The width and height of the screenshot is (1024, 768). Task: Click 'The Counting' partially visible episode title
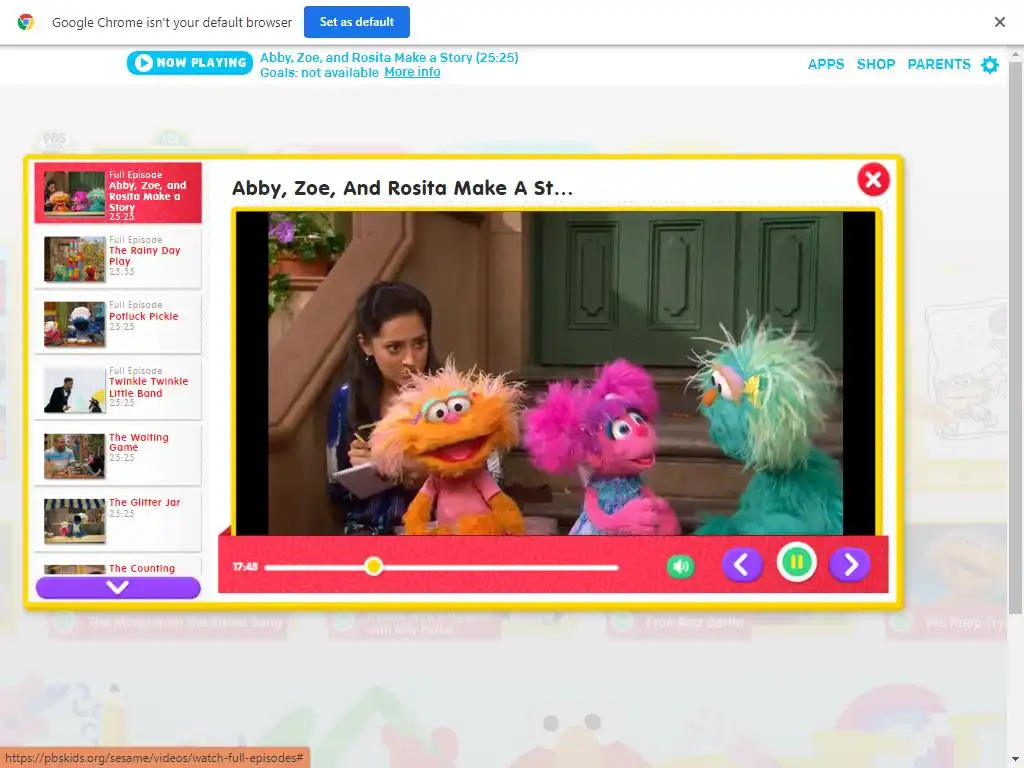[142, 568]
